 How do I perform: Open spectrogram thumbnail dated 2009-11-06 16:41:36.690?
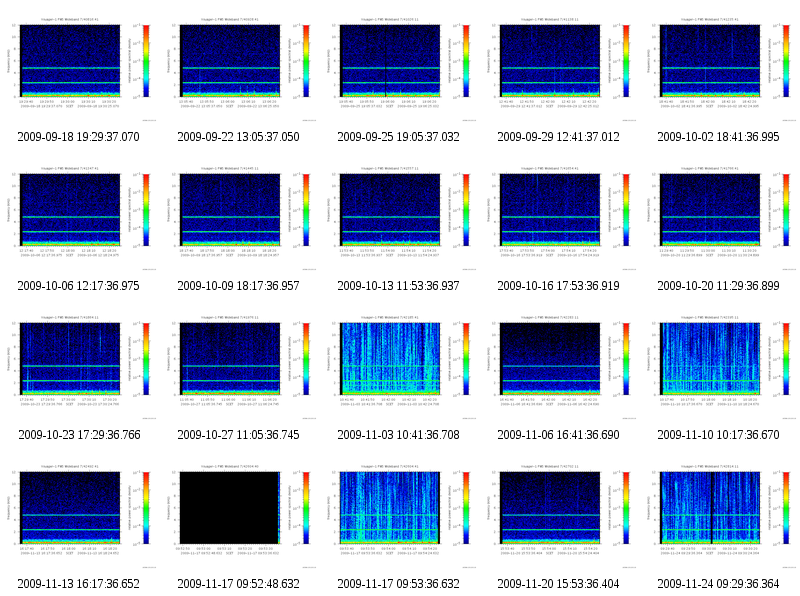point(560,367)
